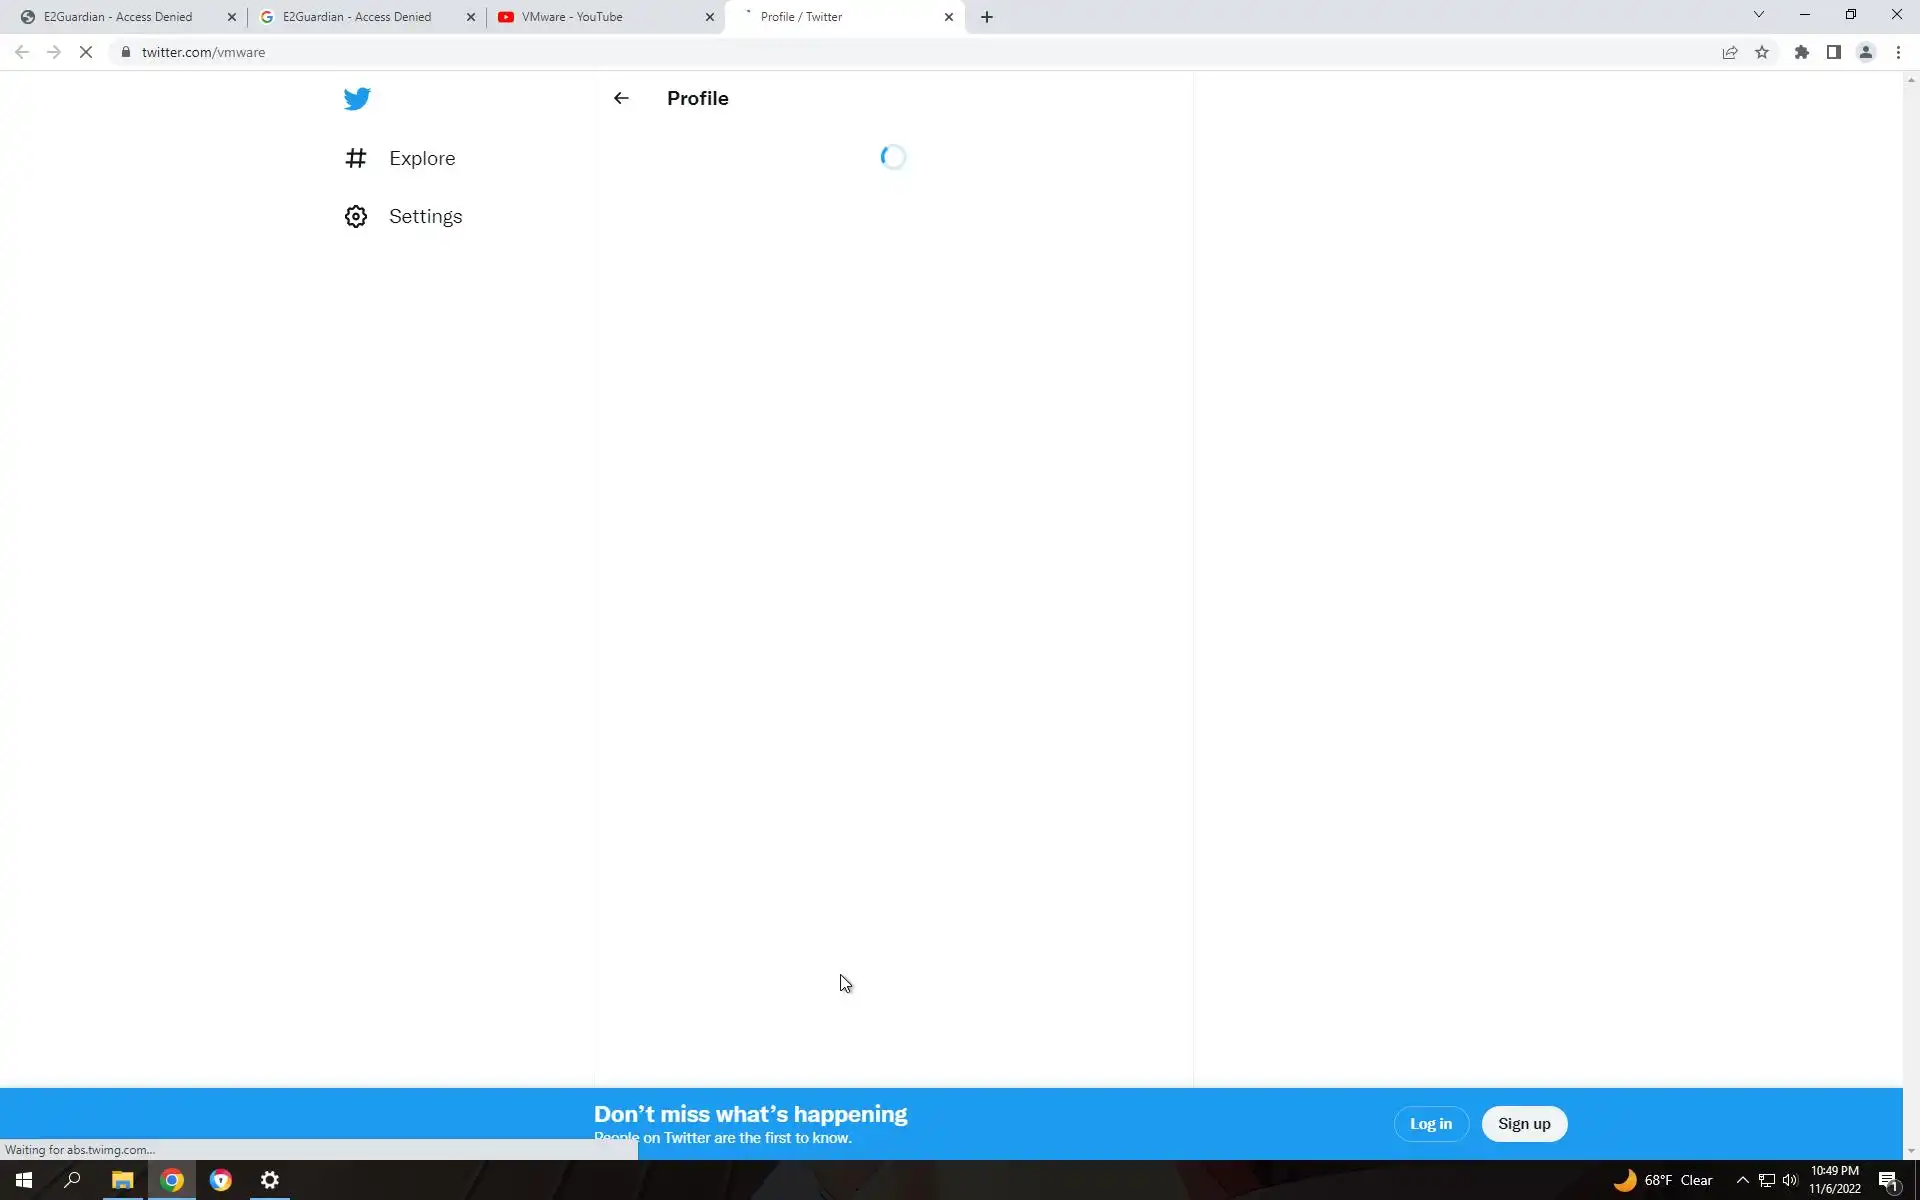Screen dimensions: 1920x1200
Task: Toggle Chrome side panel
Action: (1833, 52)
